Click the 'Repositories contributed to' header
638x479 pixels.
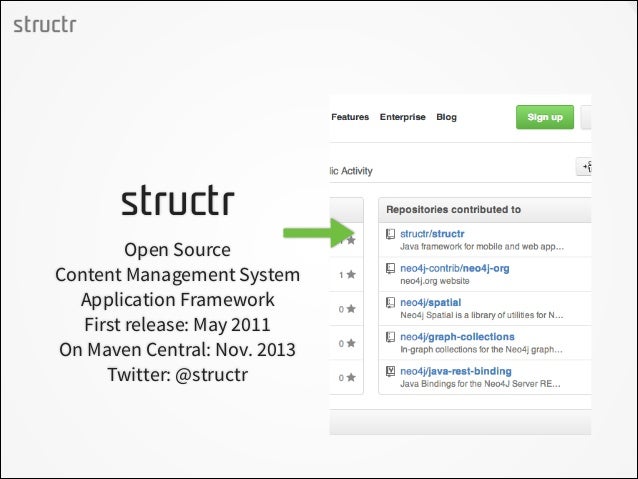tap(453, 210)
